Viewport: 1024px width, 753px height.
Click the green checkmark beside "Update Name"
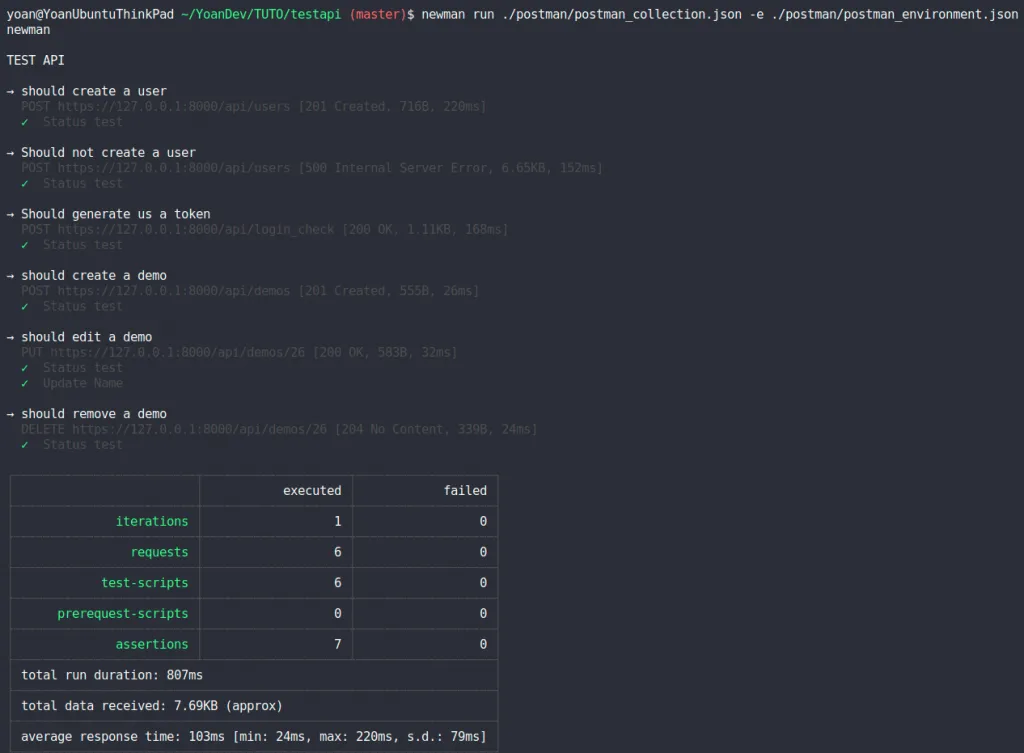tap(25, 383)
